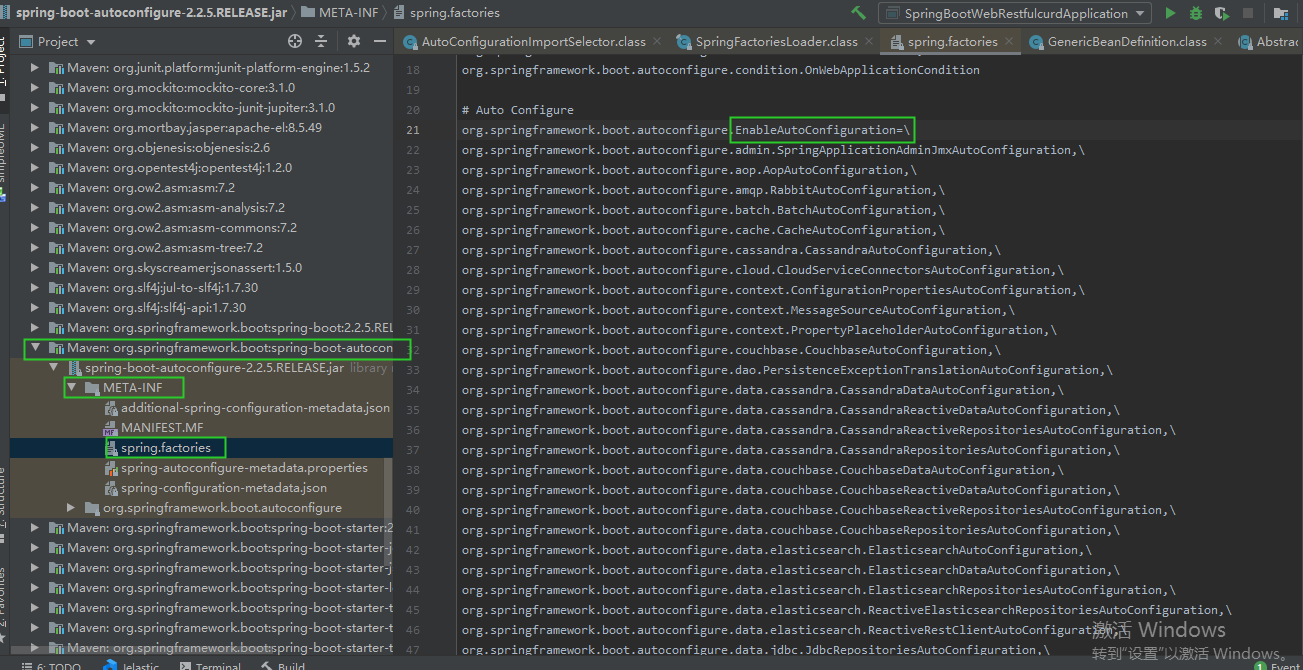
Task: Select the spring.factories editor tab
Action: 951,41
